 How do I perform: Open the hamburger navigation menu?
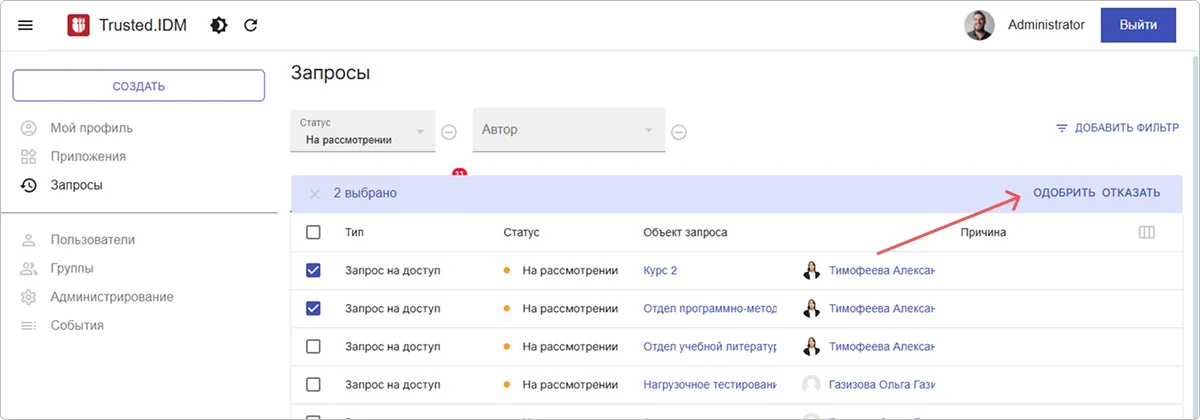(26, 25)
